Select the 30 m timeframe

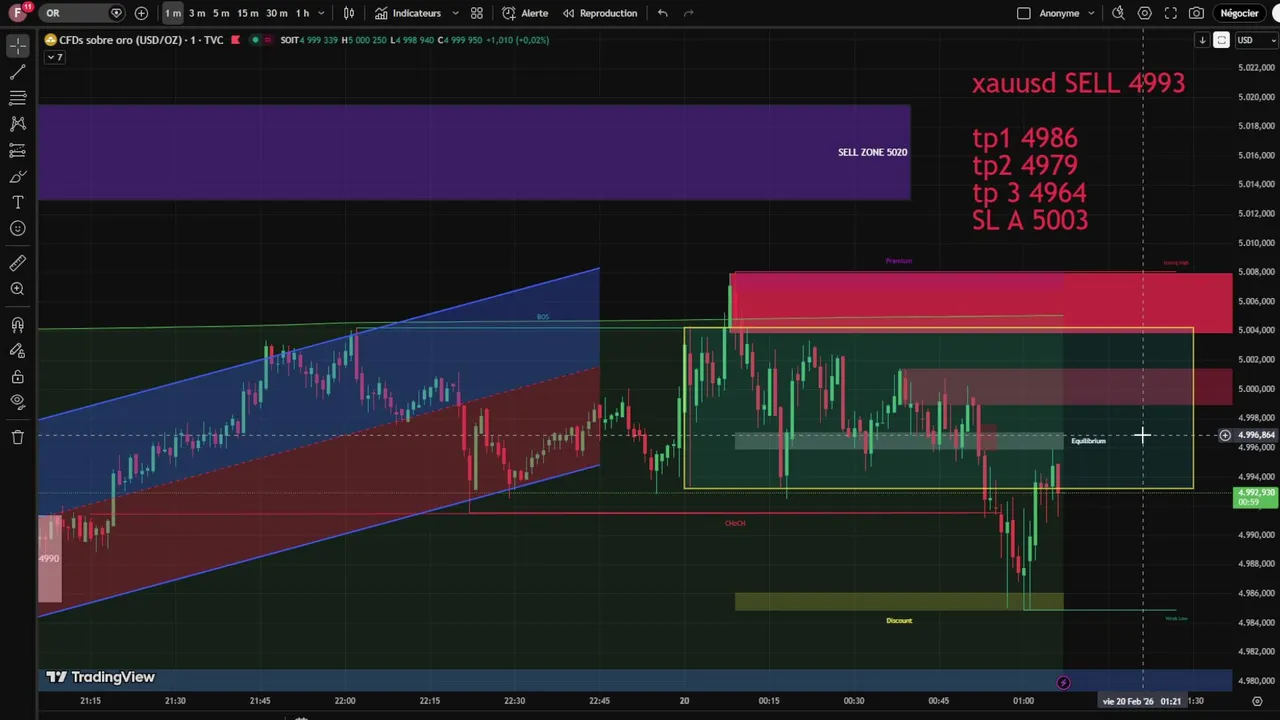[x=276, y=13]
